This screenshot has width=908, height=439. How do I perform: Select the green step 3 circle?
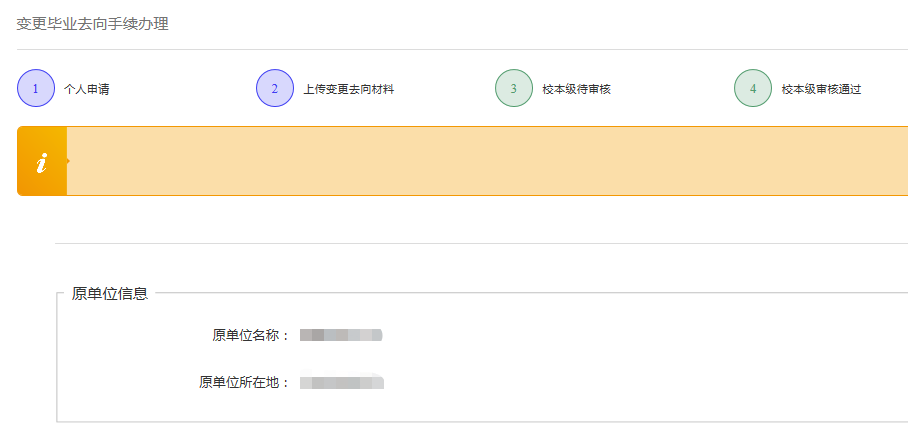[513, 88]
